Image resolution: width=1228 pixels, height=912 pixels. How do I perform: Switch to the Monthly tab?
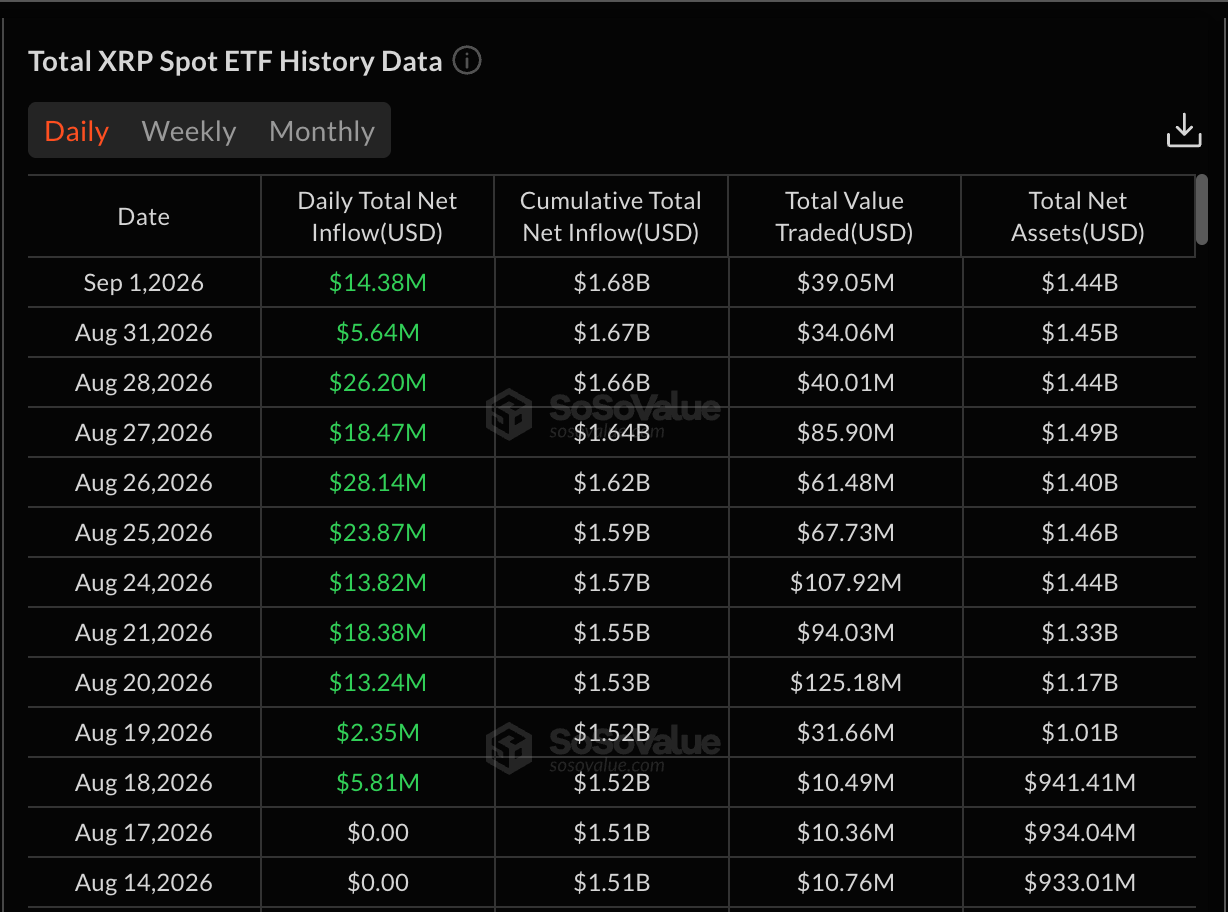click(322, 131)
